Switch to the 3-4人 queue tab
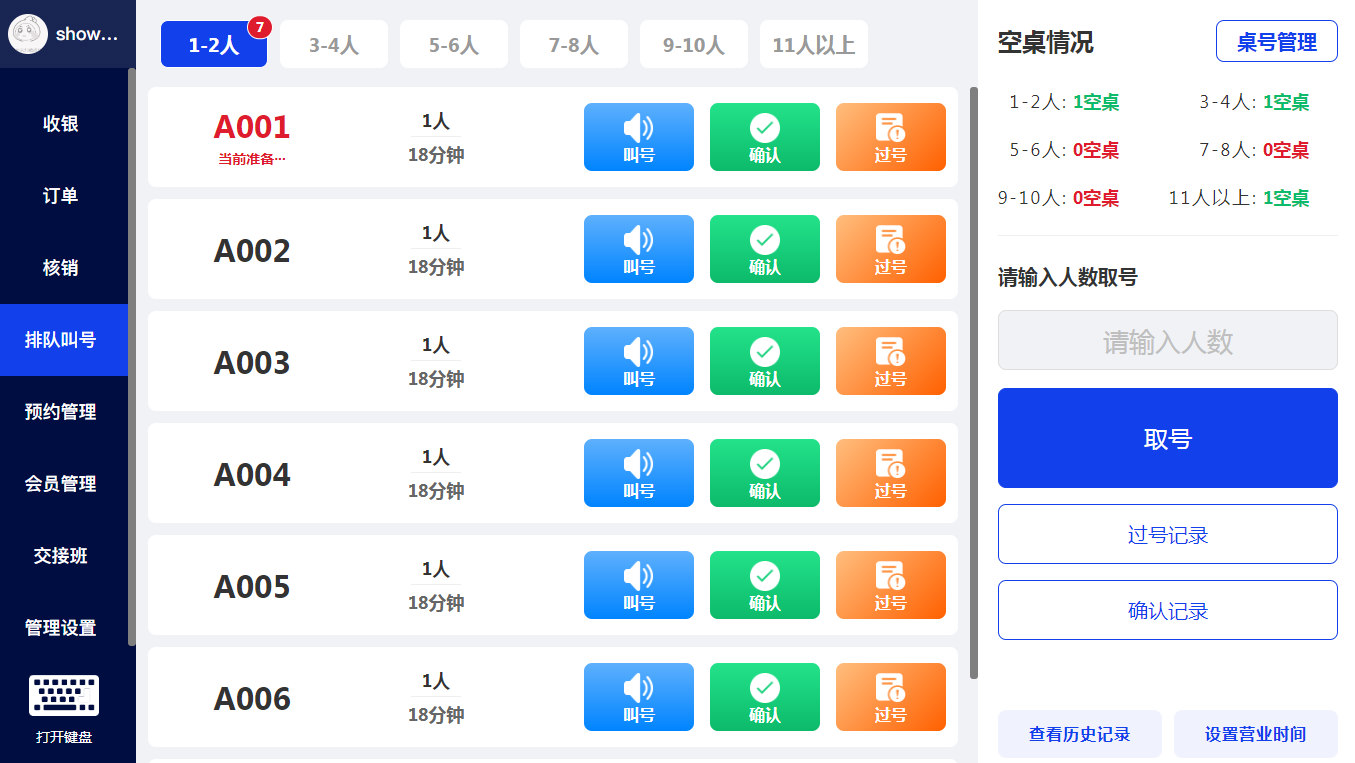 [x=333, y=45]
